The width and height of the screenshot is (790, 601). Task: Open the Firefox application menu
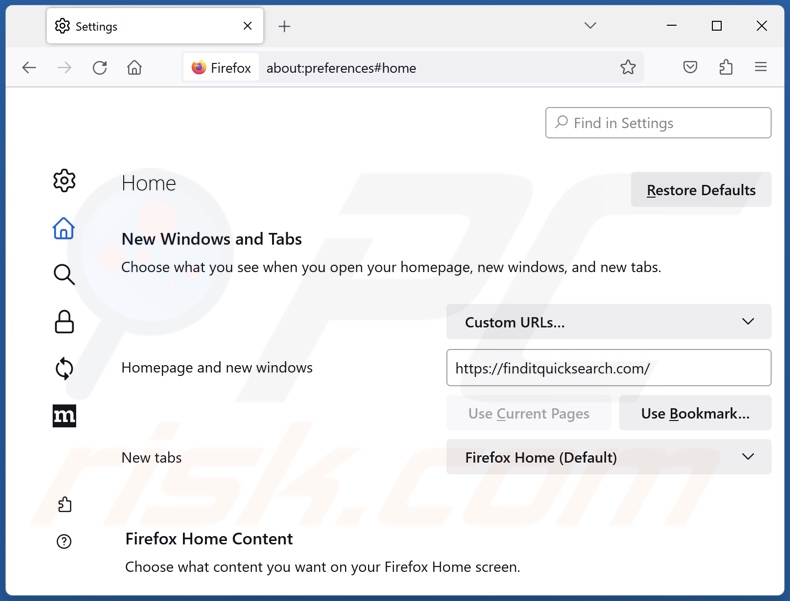[x=761, y=68]
